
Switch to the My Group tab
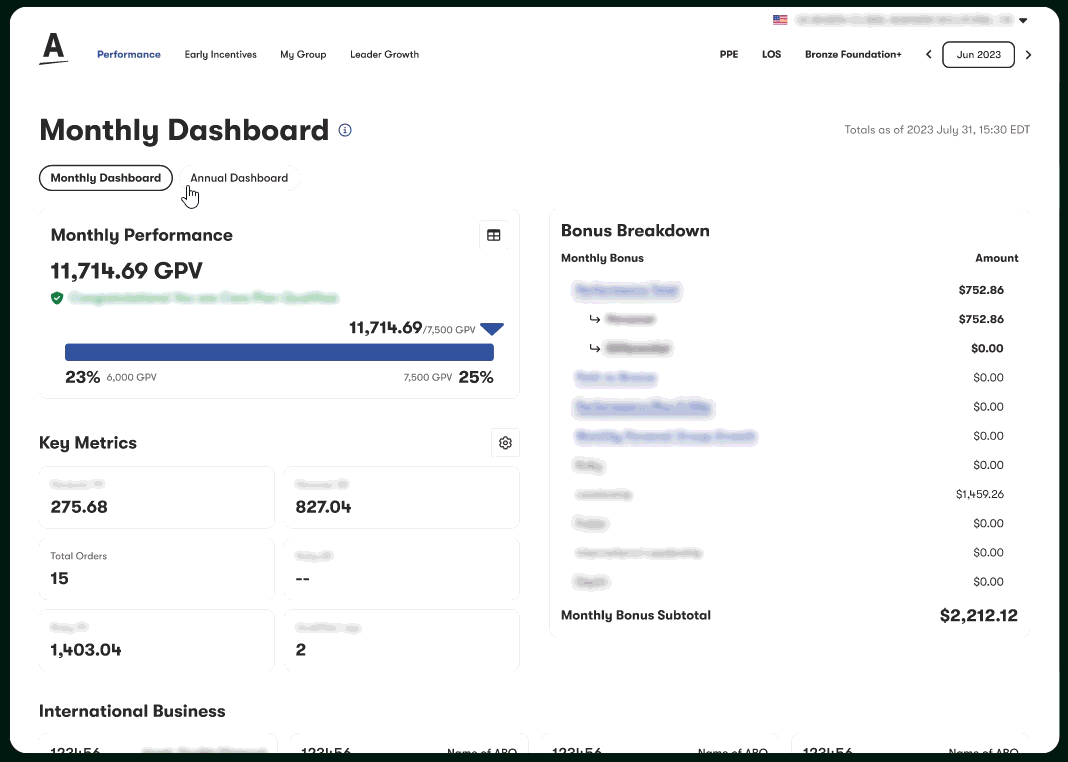303,55
